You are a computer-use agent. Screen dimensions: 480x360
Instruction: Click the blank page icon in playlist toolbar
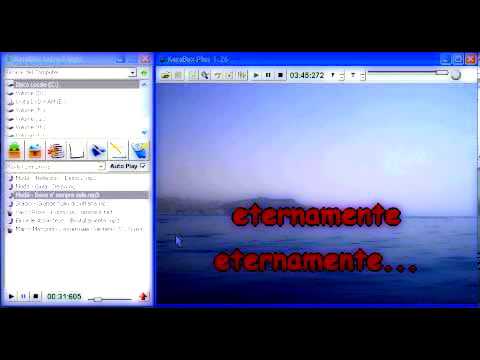tap(77, 150)
